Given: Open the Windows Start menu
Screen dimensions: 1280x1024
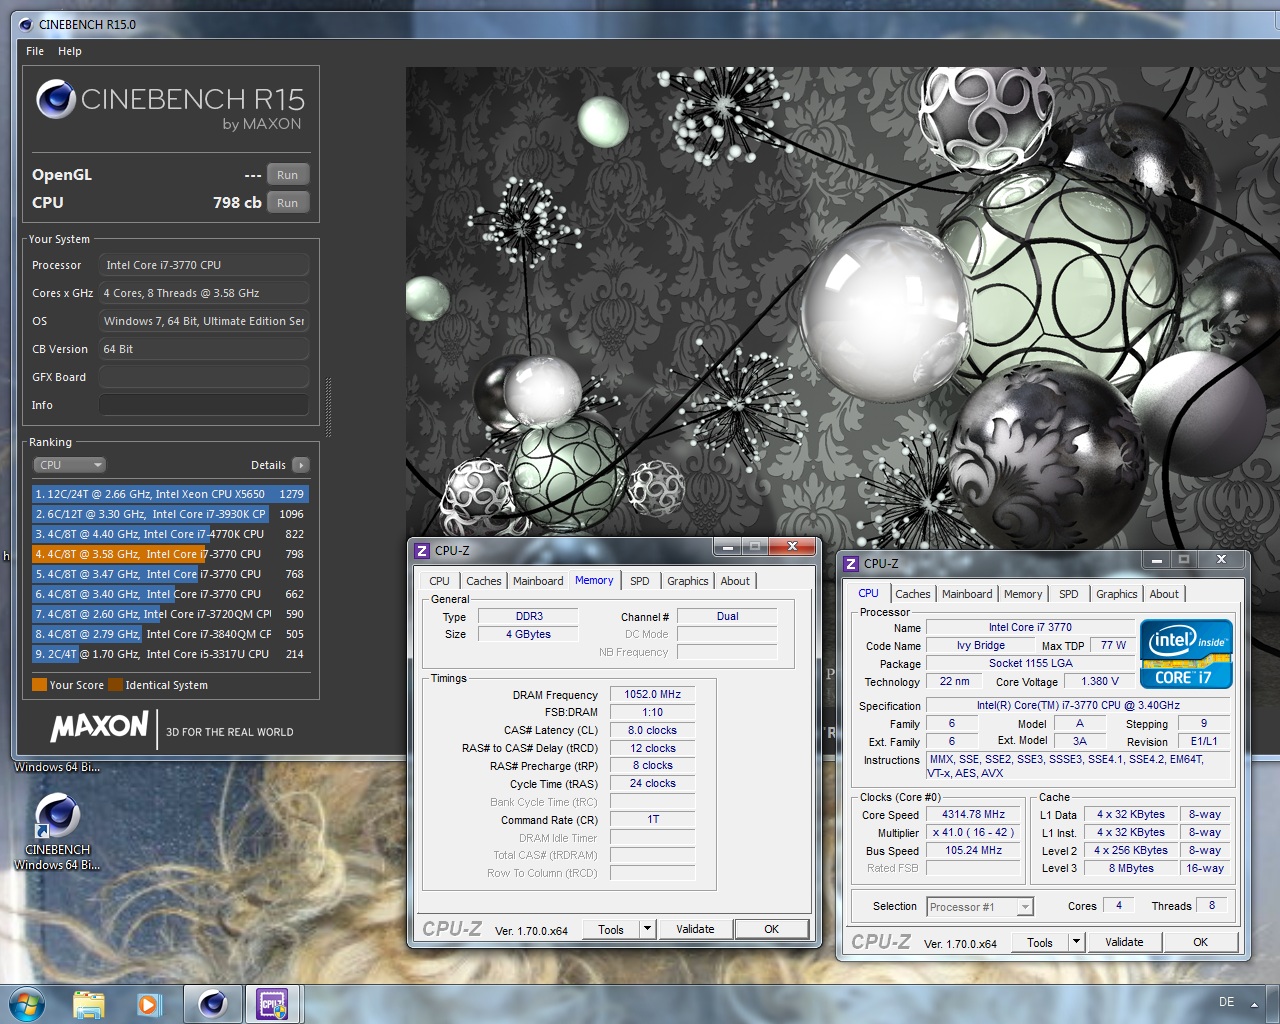Looking at the screenshot, I should click(x=27, y=1003).
